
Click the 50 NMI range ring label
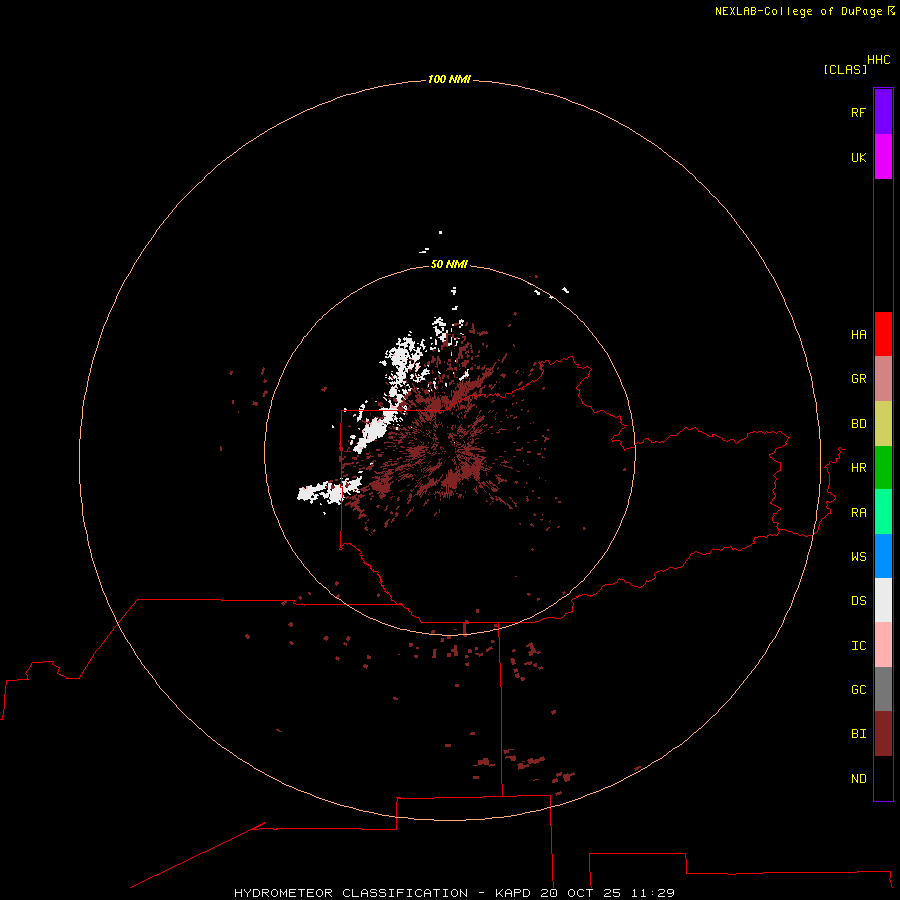point(449,264)
